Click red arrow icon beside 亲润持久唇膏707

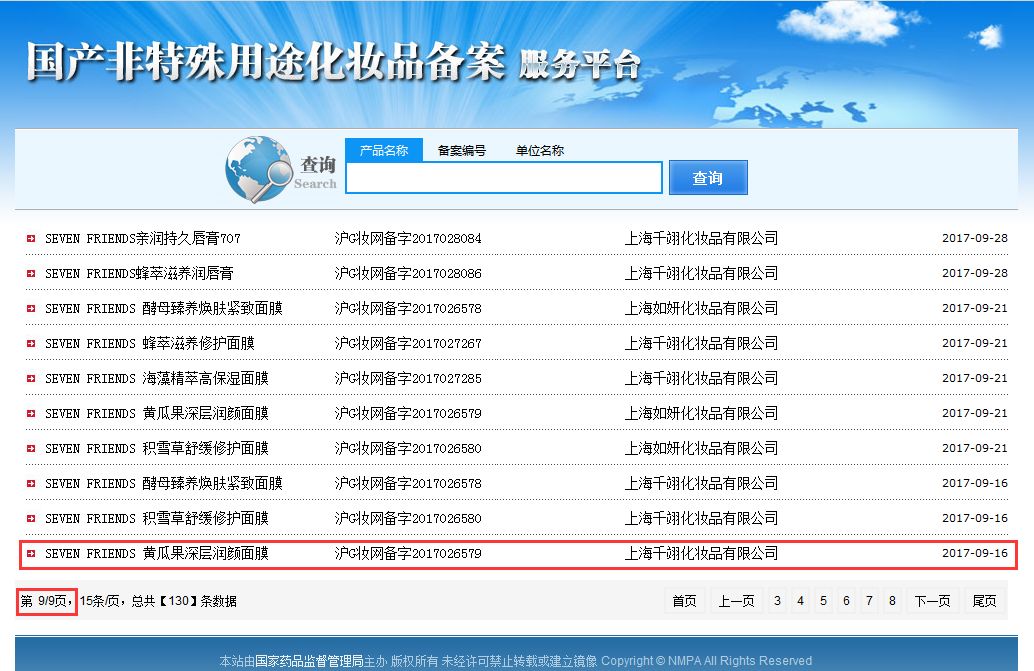(31, 239)
